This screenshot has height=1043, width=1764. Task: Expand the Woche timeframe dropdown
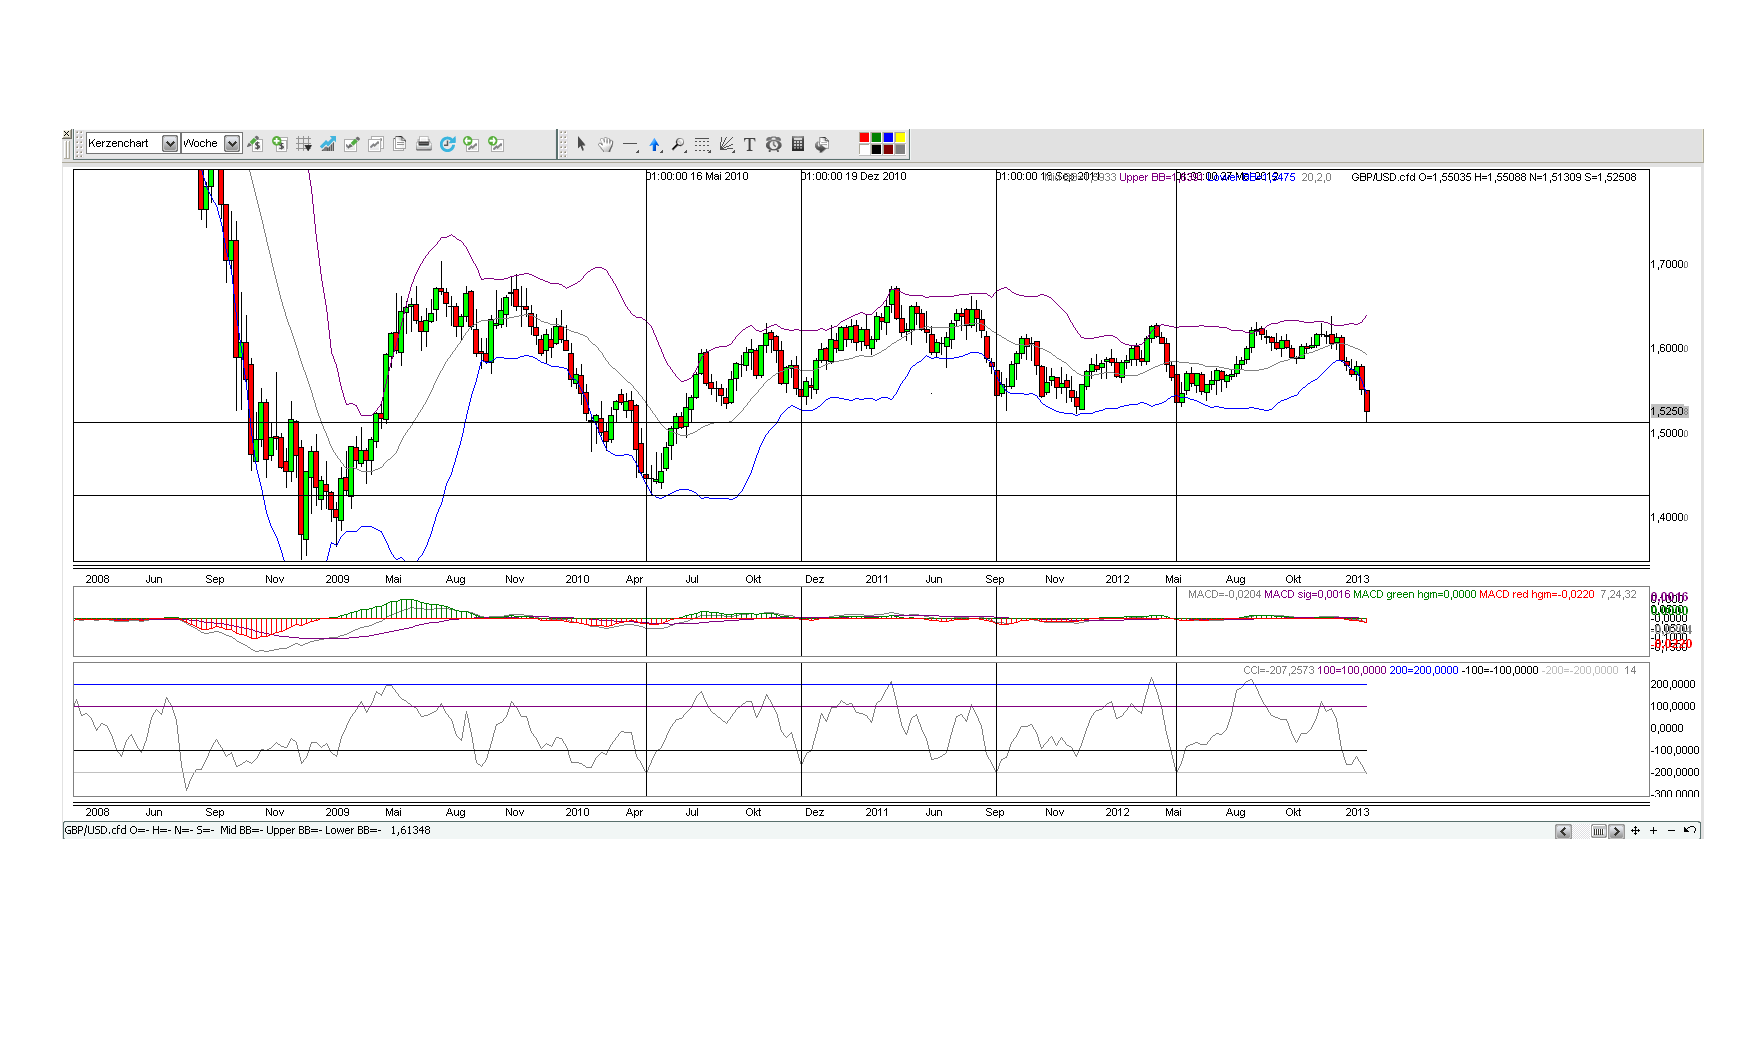pyautogui.click(x=232, y=144)
